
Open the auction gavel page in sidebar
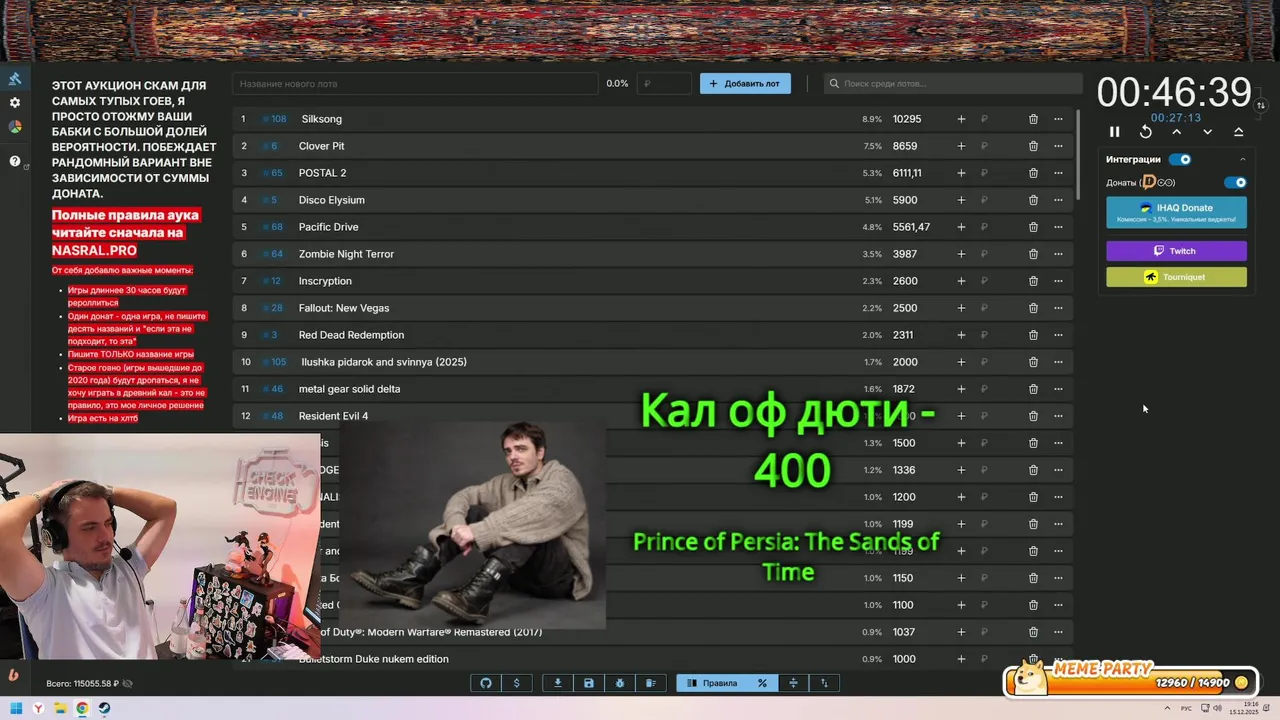[15, 79]
